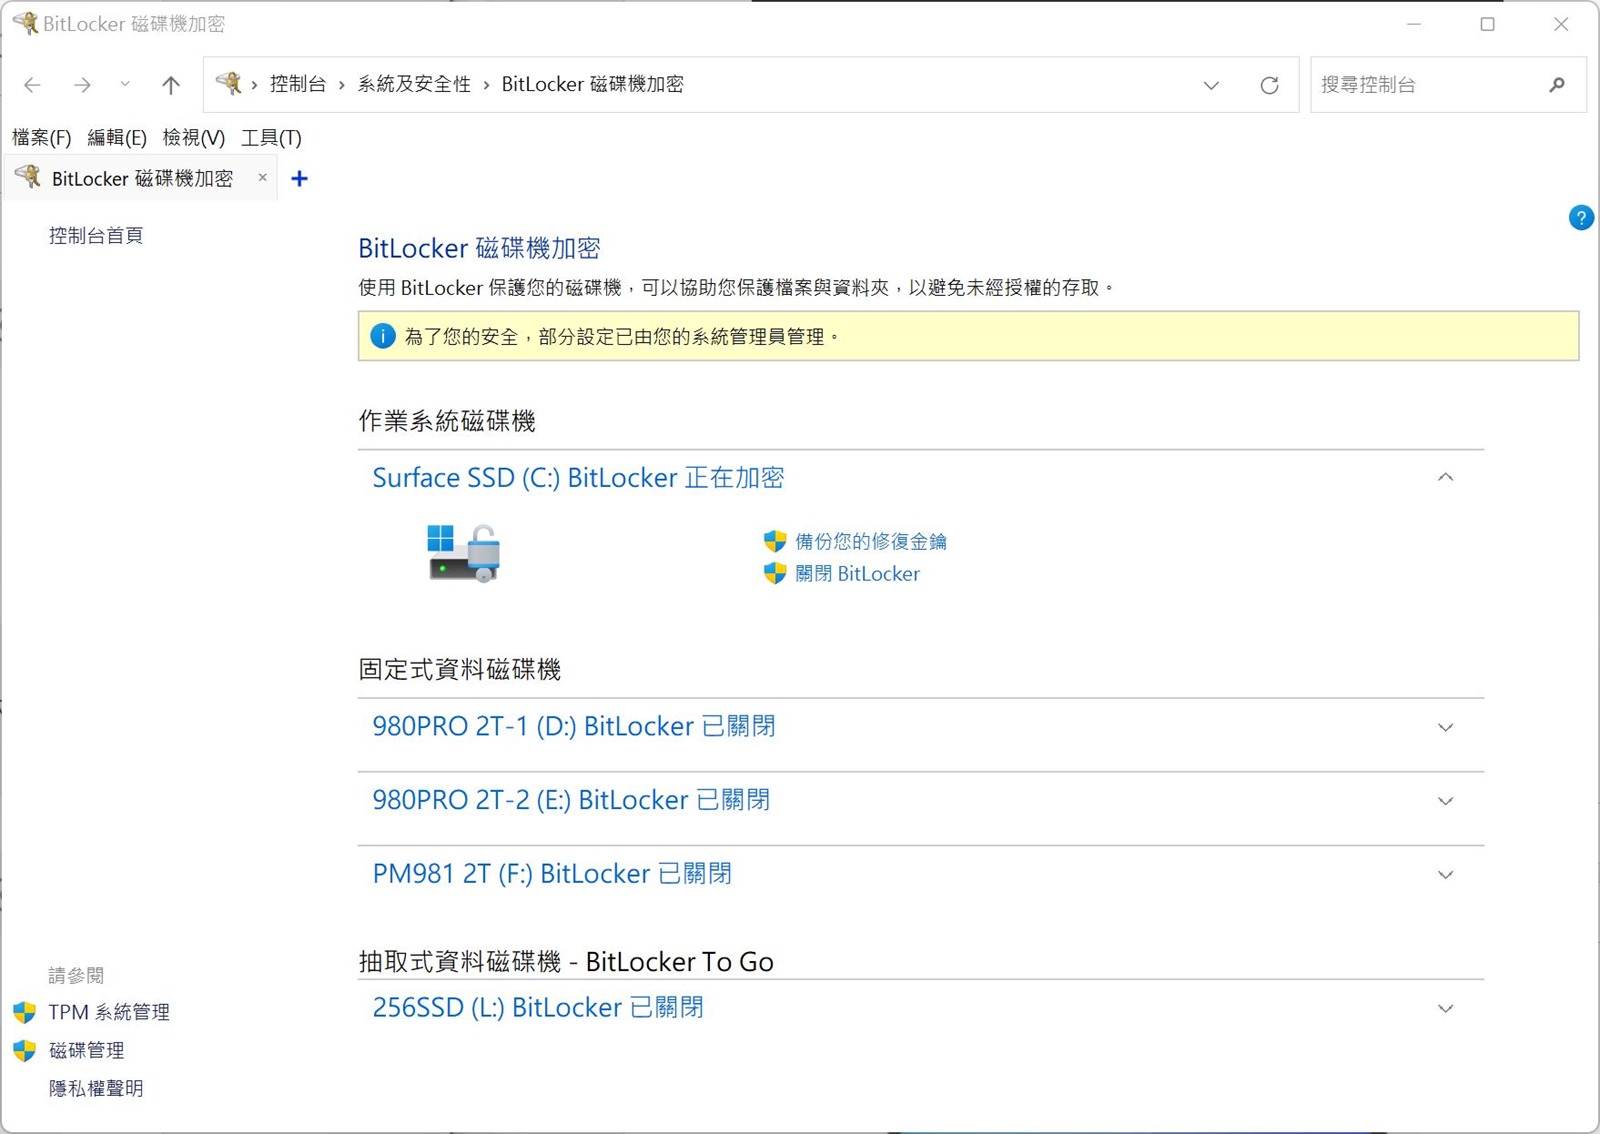
Task: Open the 工具(T) menu
Action: [271, 138]
